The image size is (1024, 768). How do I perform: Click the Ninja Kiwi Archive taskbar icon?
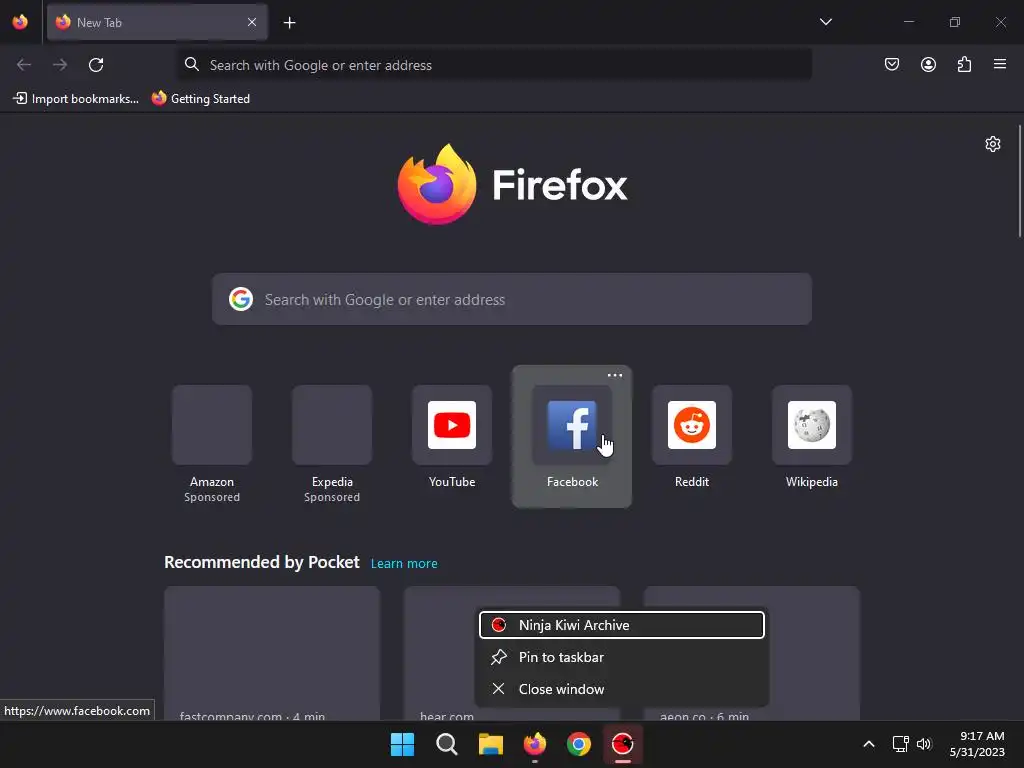click(x=622, y=744)
